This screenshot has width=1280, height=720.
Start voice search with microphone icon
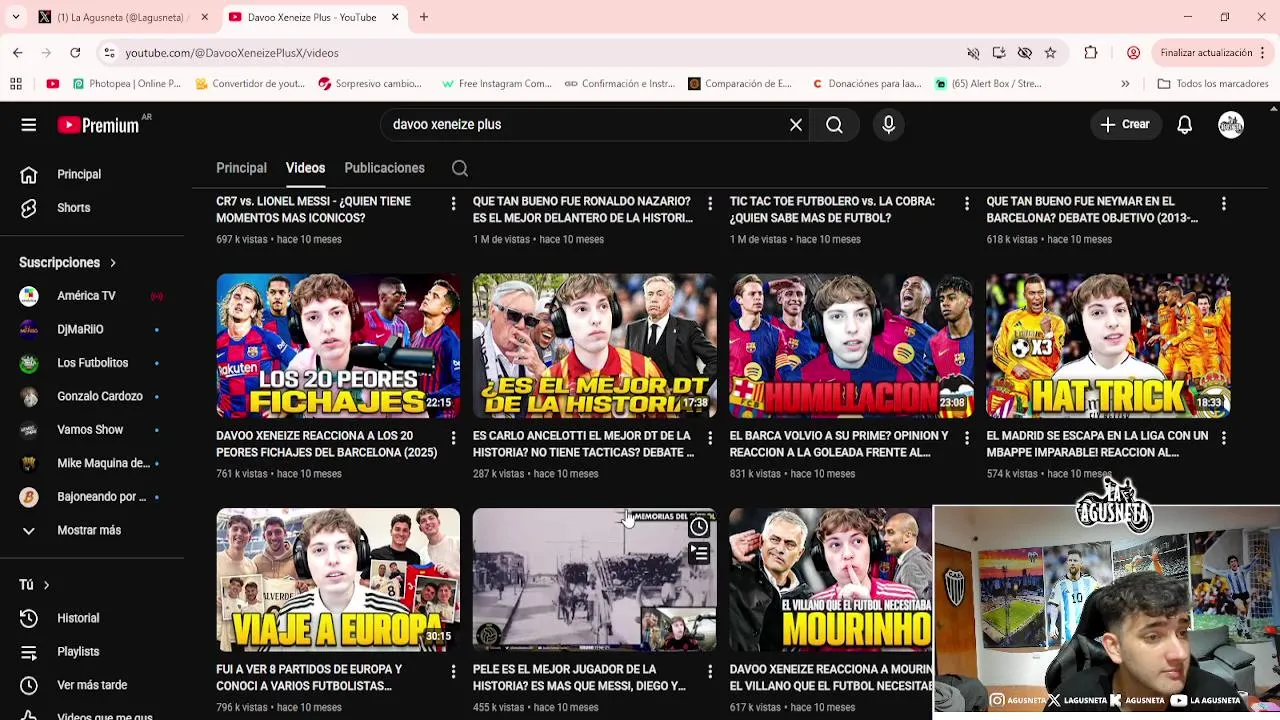pyautogui.click(x=888, y=125)
